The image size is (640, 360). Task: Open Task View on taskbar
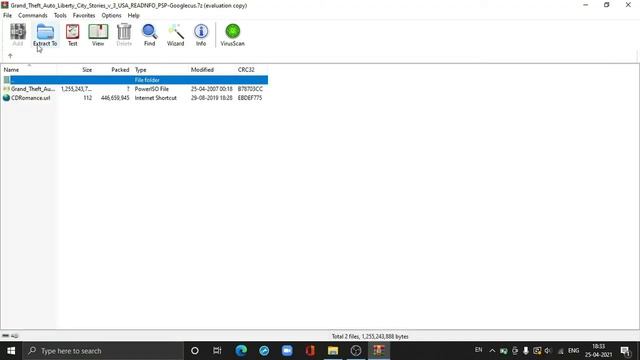(x=217, y=351)
